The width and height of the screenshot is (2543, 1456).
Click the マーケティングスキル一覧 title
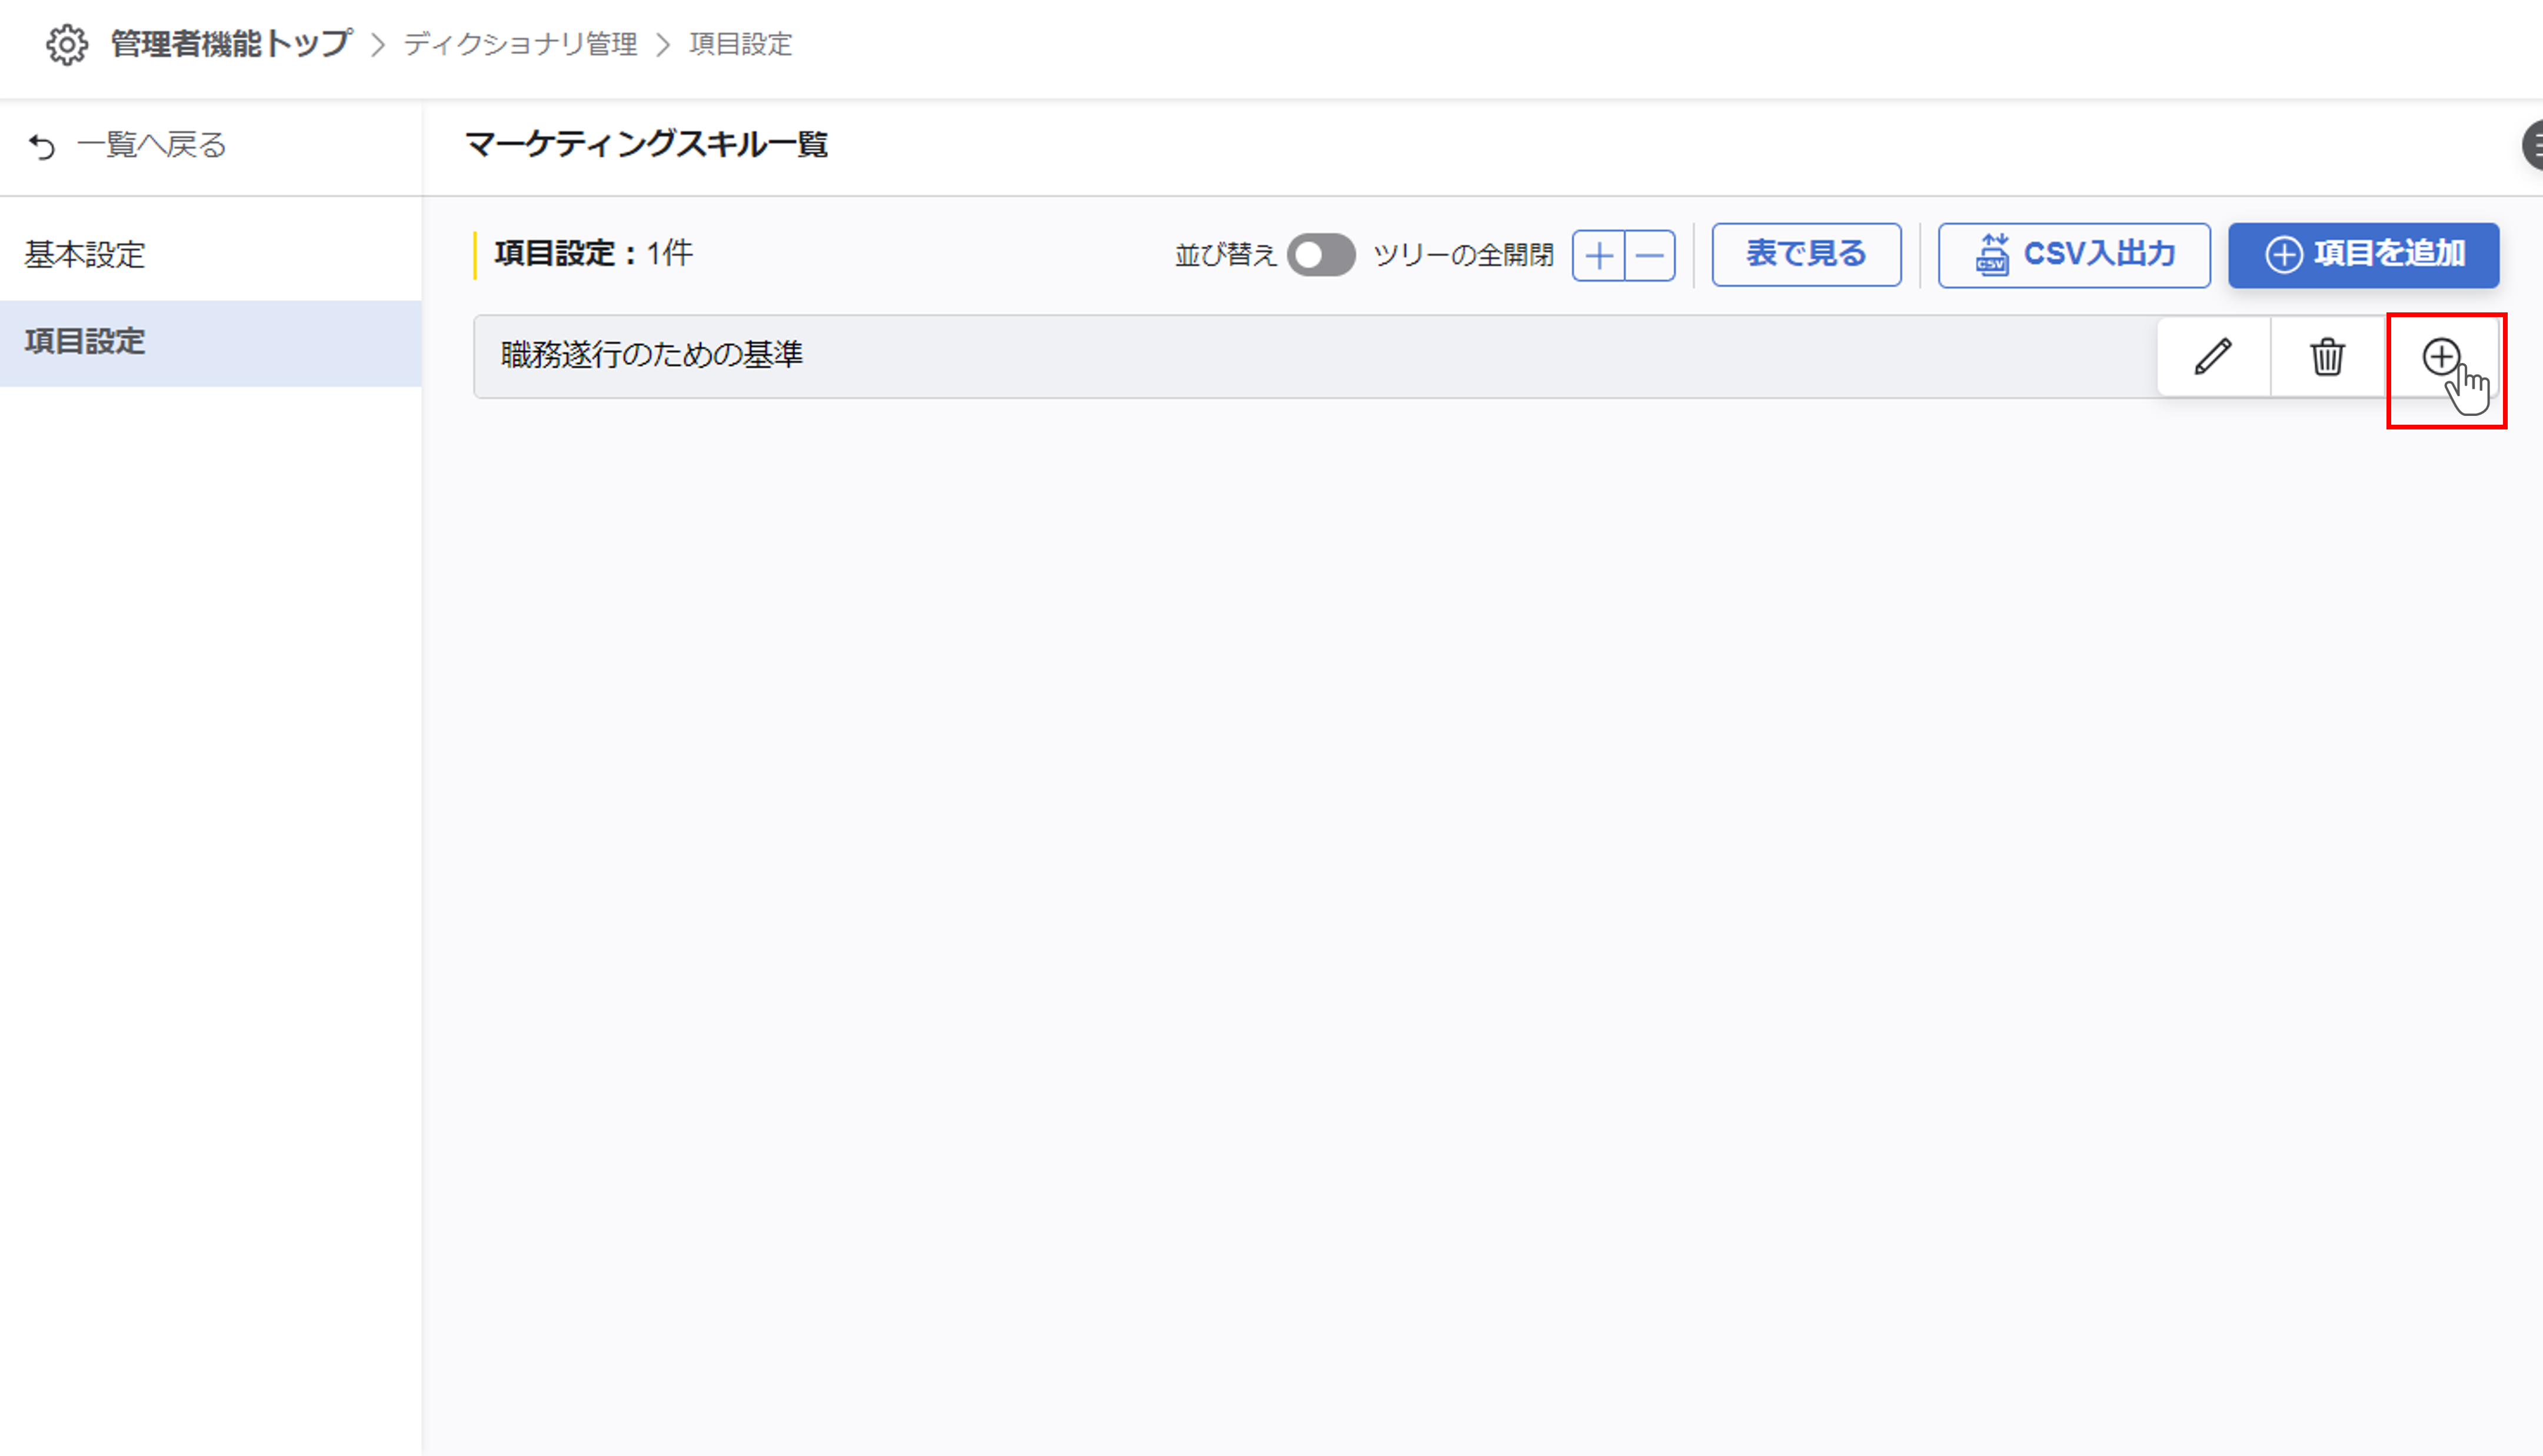click(646, 145)
